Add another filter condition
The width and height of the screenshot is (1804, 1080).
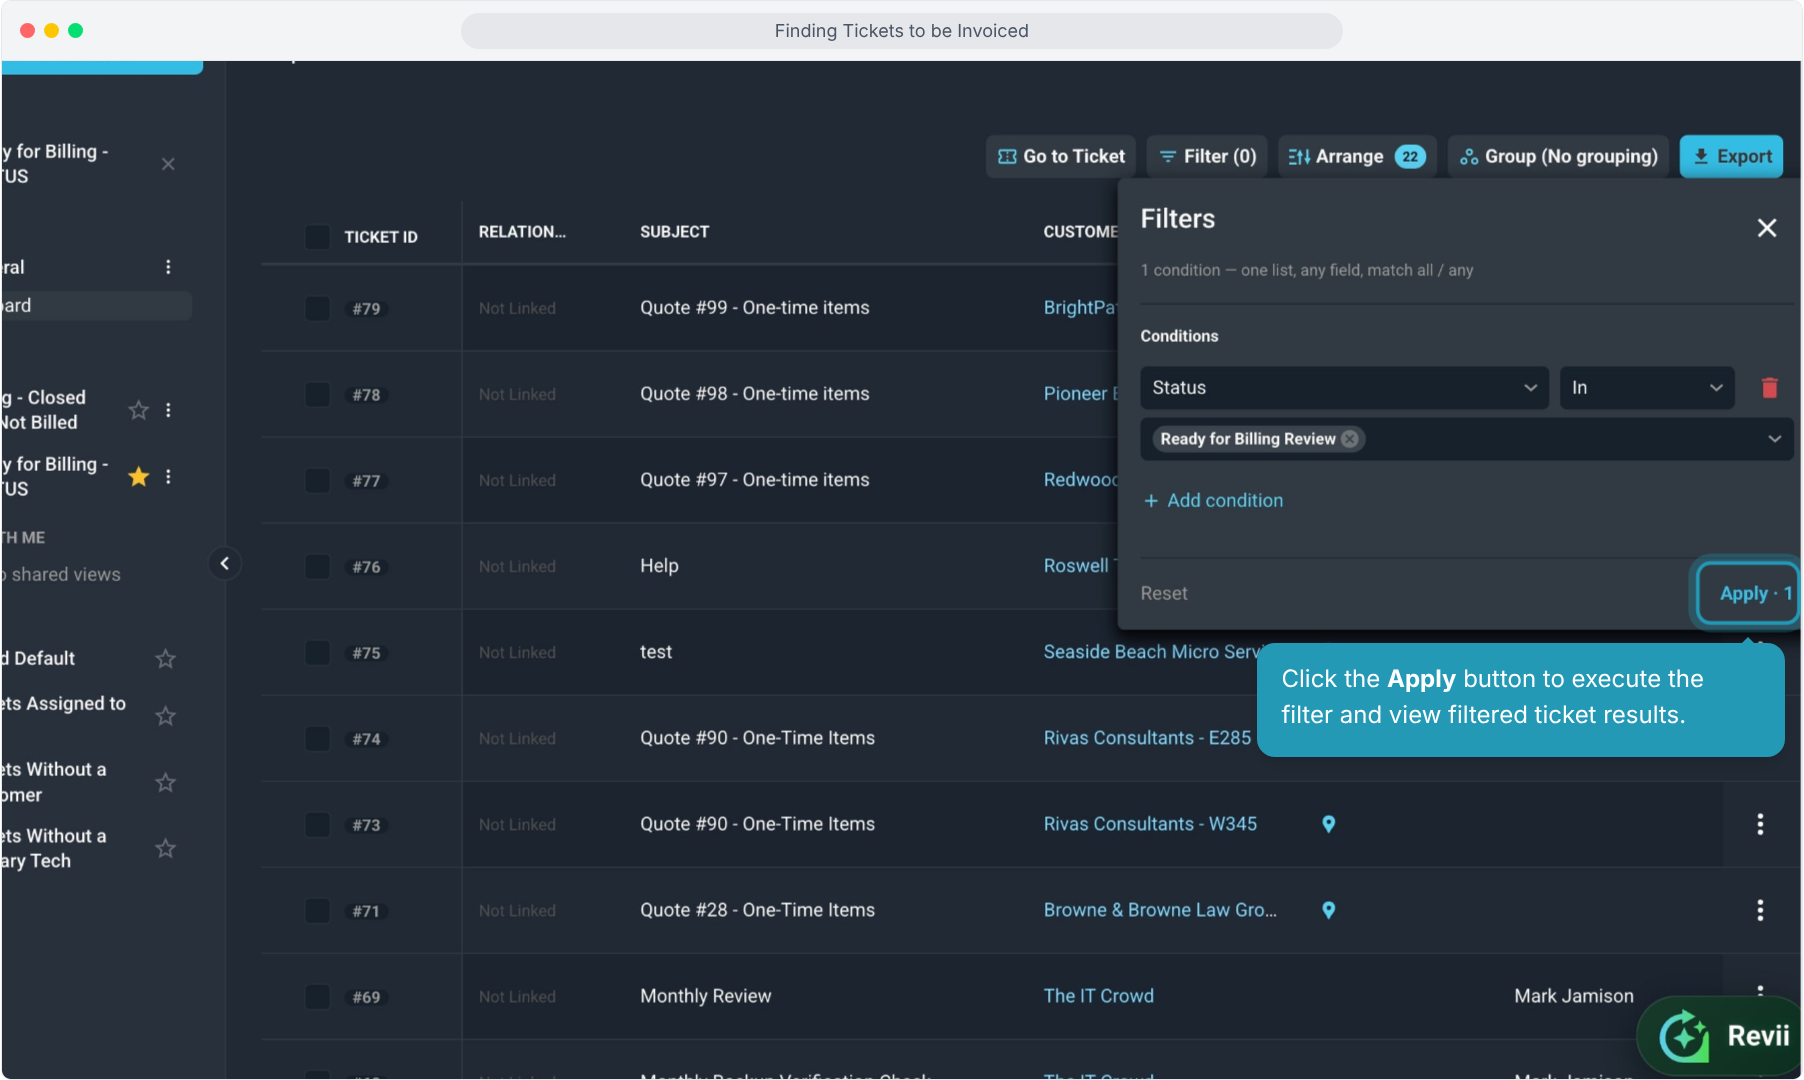point(1213,501)
